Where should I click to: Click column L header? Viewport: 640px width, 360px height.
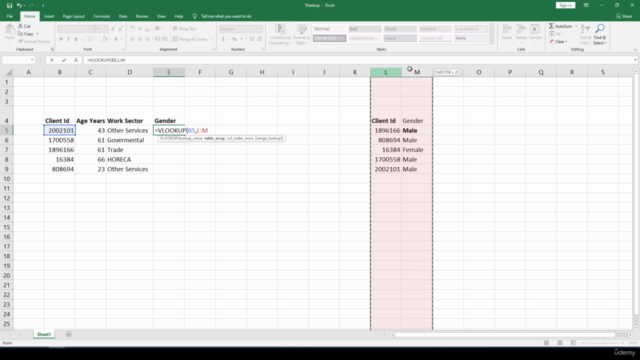coord(386,72)
